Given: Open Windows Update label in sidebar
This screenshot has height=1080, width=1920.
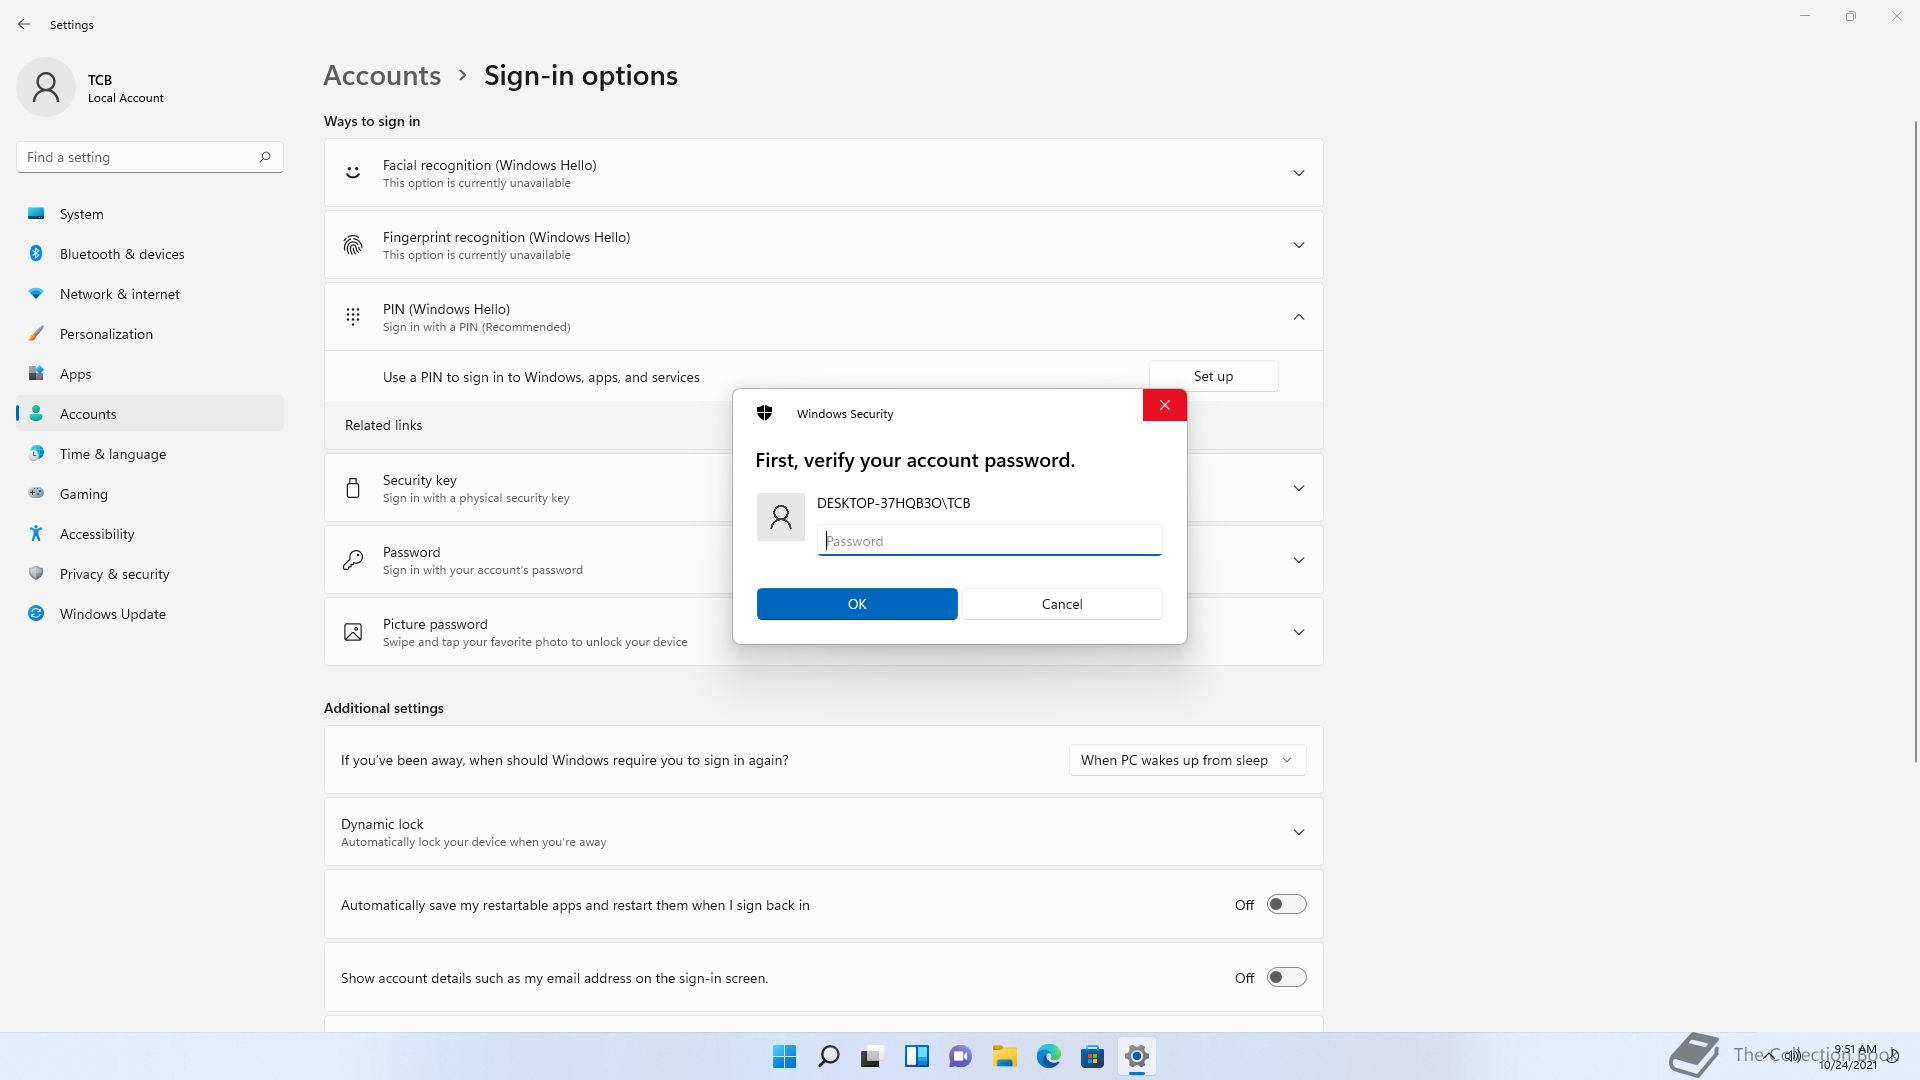Looking at the screenshot, I should click(x=113, y=614).
